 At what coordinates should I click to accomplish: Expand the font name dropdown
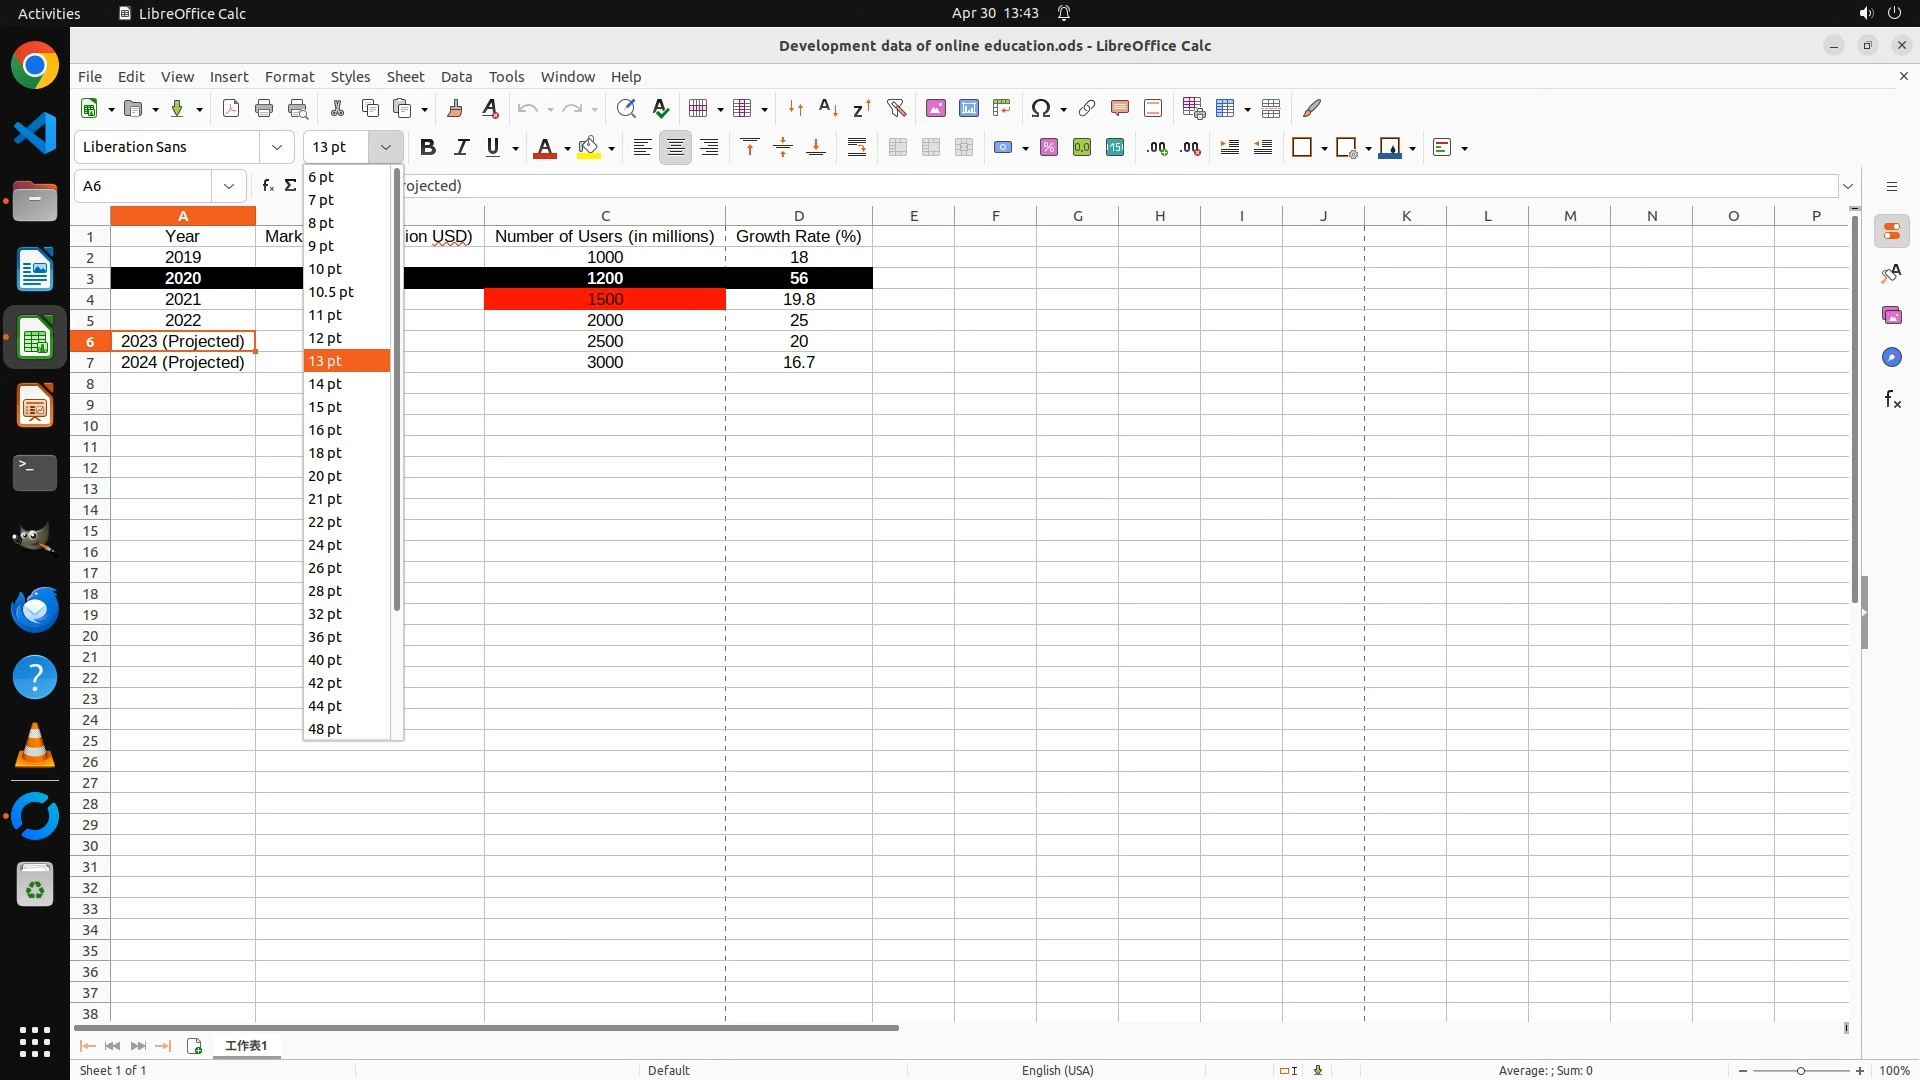(277, 147)
